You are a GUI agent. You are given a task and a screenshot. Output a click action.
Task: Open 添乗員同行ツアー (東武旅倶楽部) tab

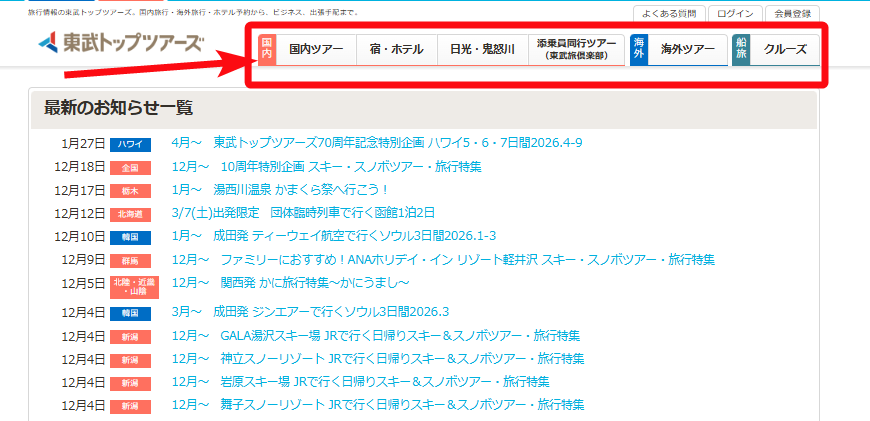click(576, 49)
